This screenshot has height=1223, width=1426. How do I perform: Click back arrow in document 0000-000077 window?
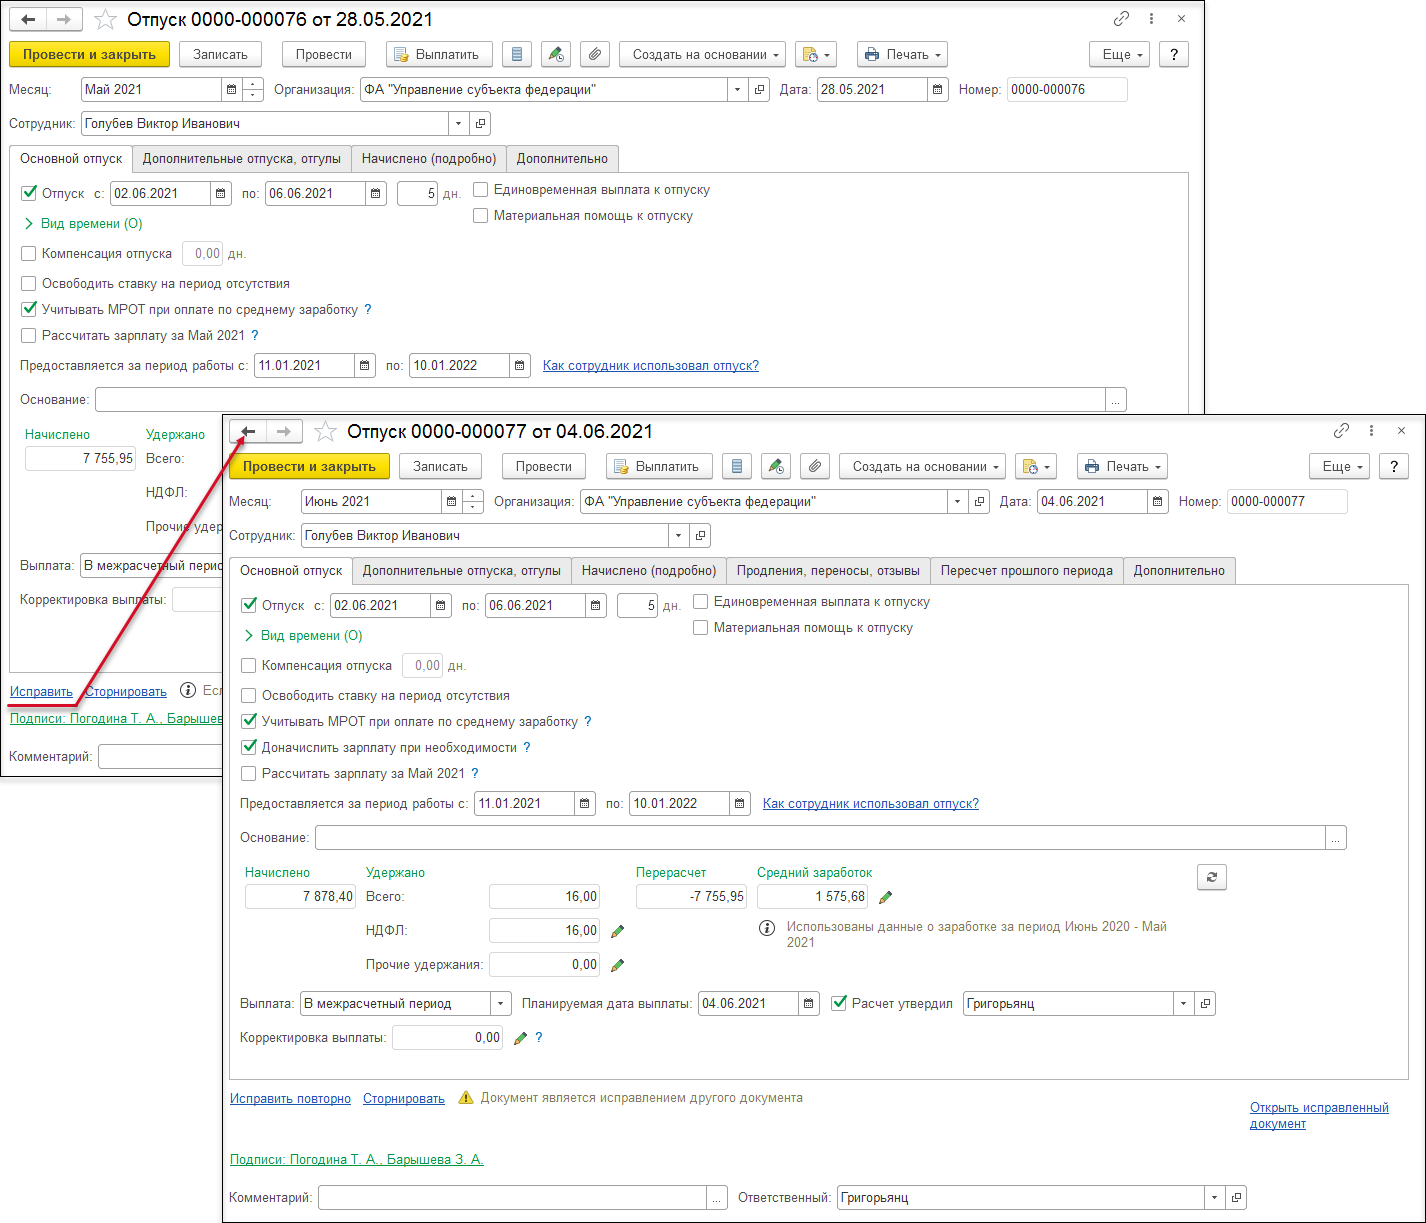tap(248, 431)
